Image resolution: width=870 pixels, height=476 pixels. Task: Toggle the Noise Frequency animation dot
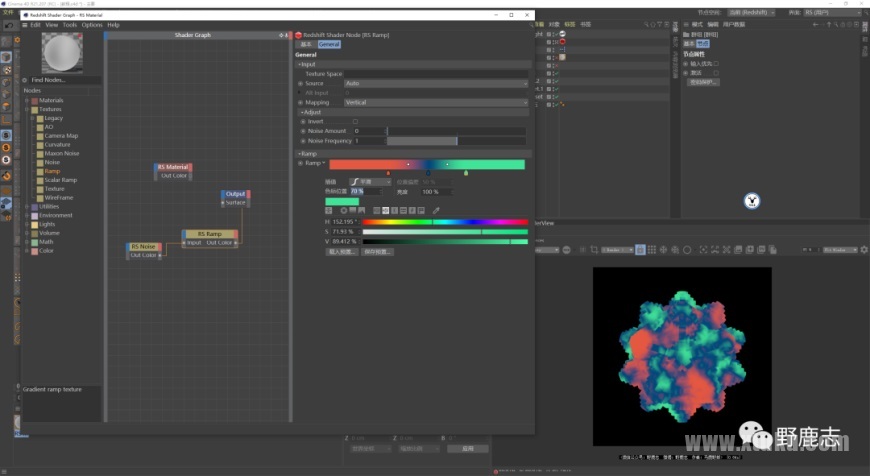[x=303, y=141]
